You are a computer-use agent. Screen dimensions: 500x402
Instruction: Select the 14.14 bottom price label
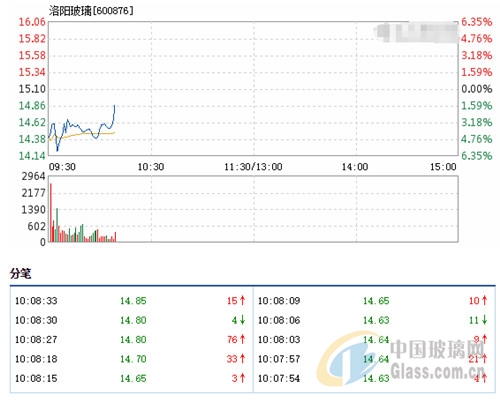[32, 156]
